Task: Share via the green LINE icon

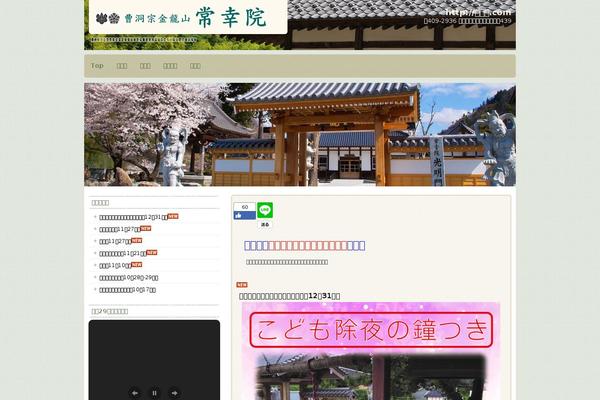Action: click(x=265, y=210)
